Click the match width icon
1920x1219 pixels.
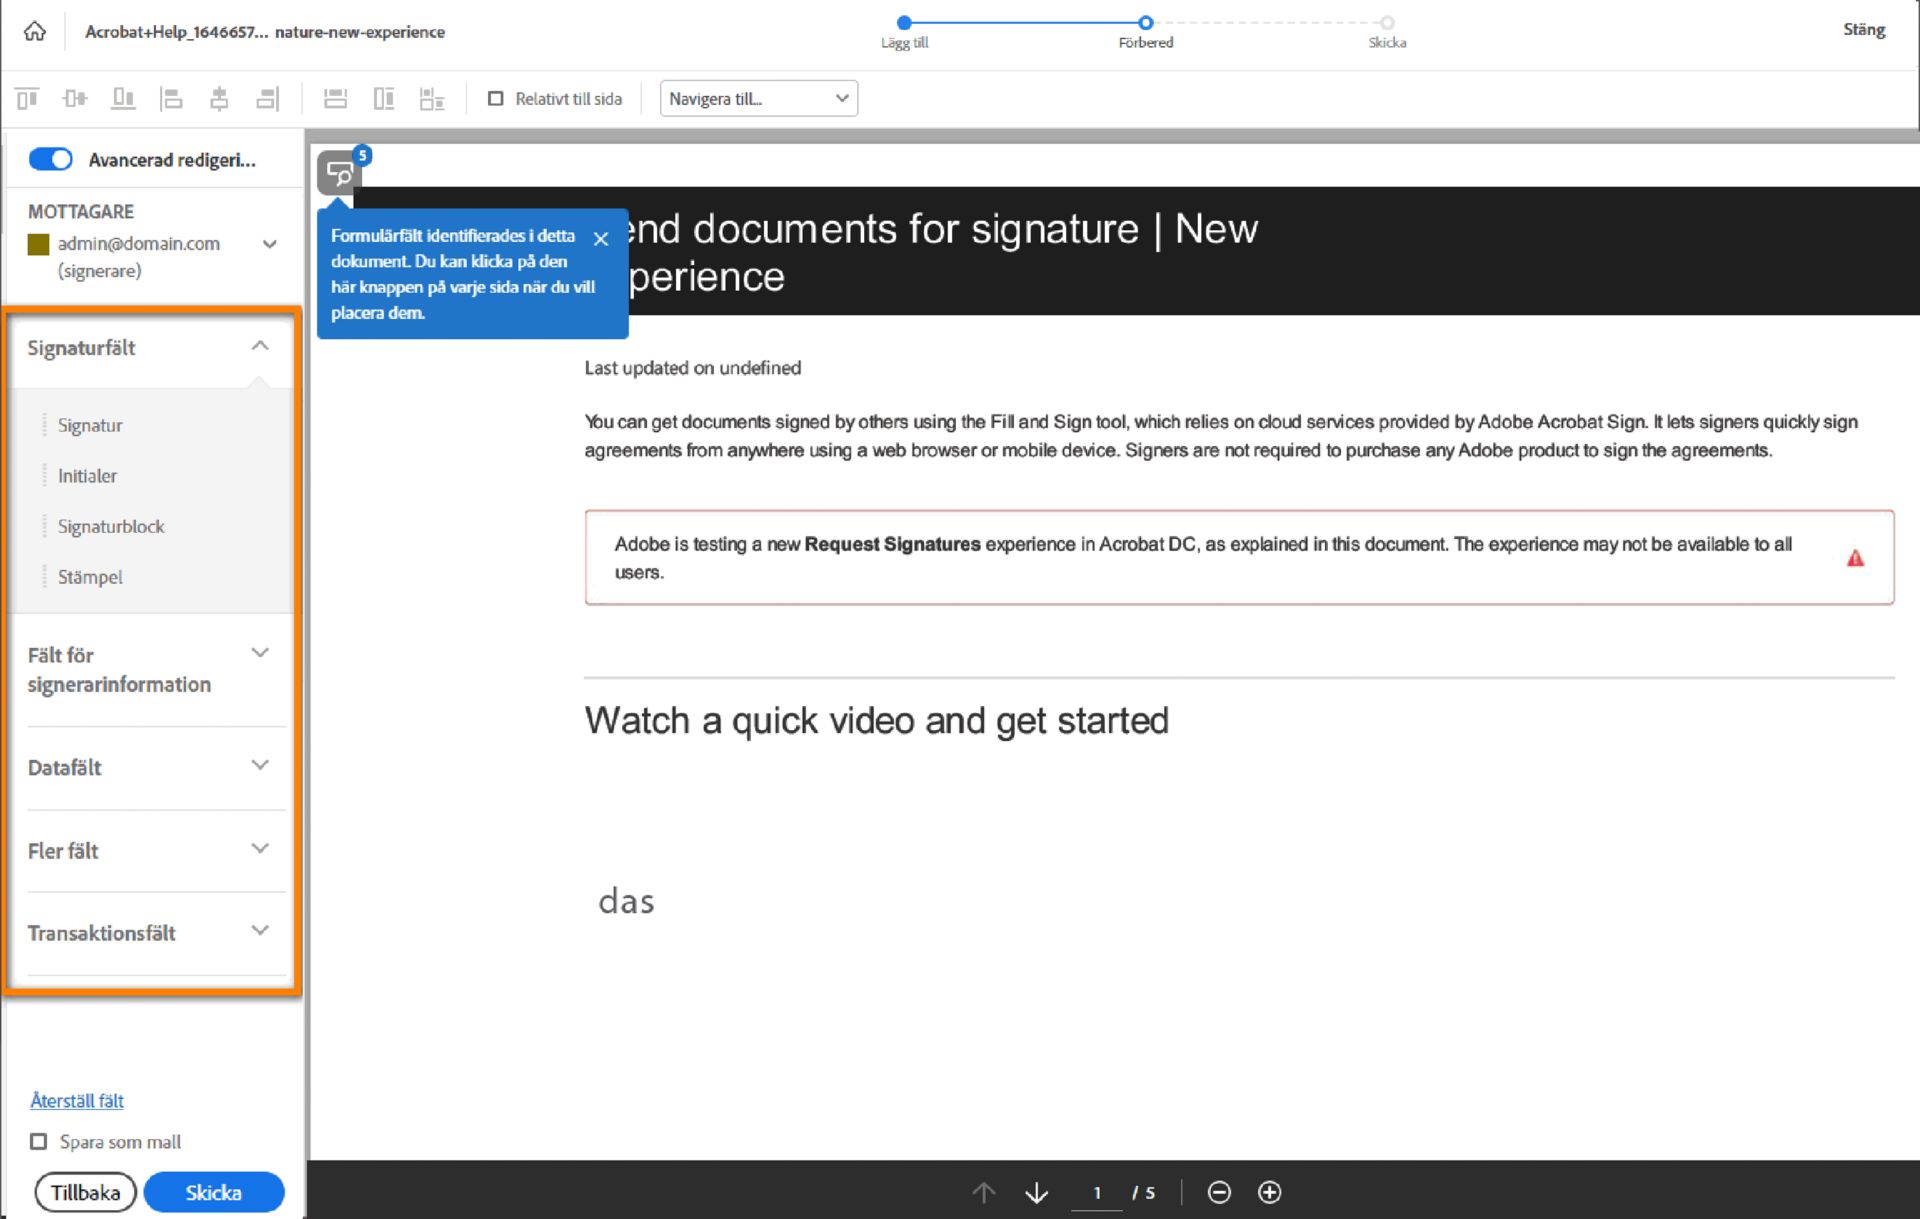click(x=335, y=98)
